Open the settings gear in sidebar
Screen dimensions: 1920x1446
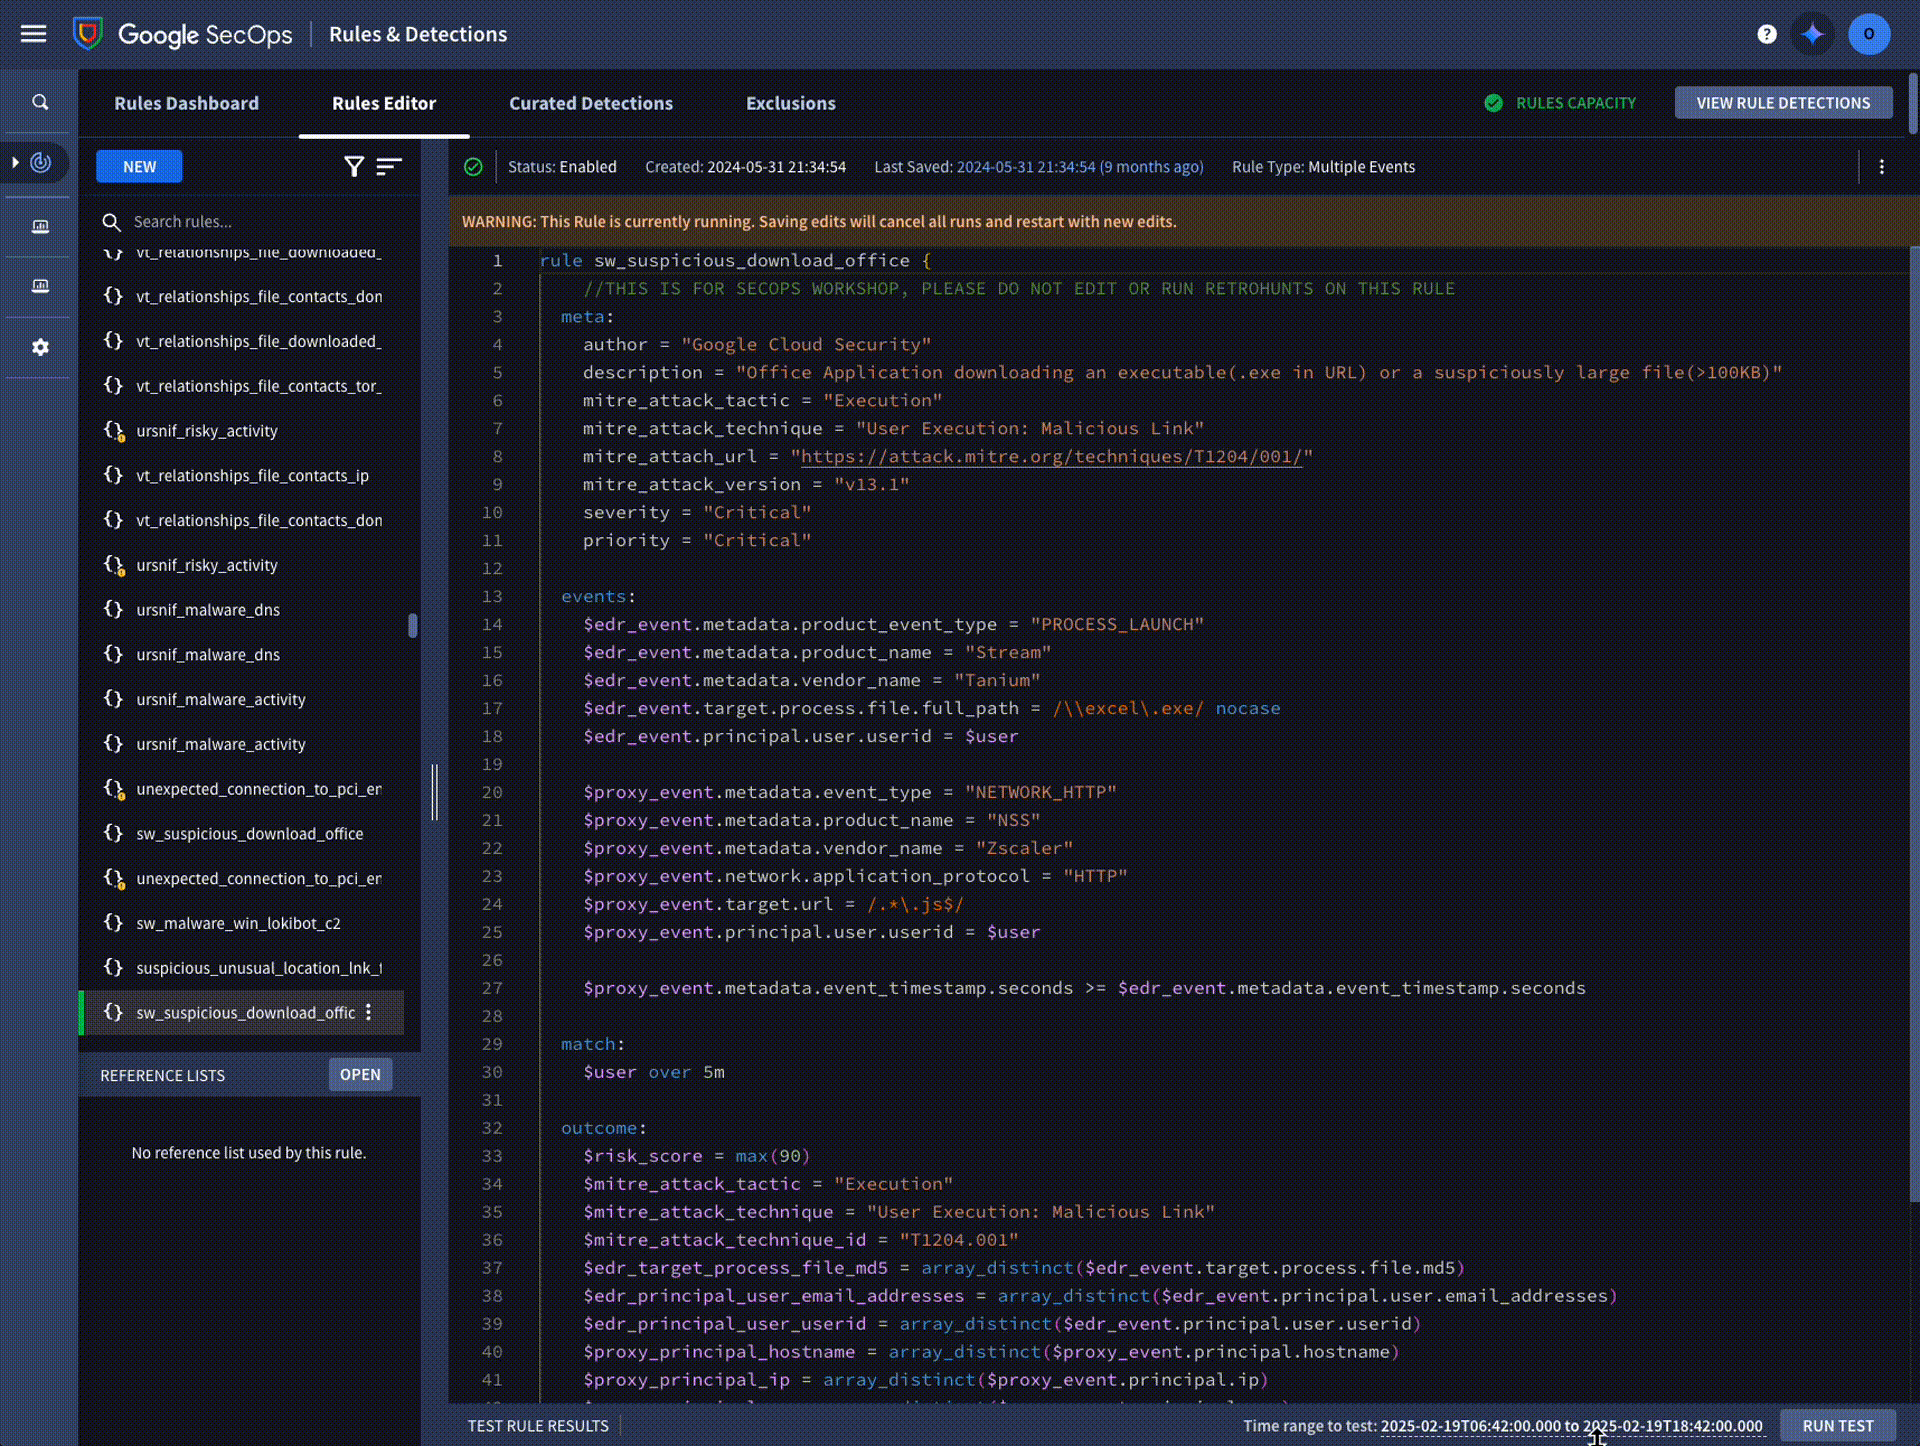point(40,347)
